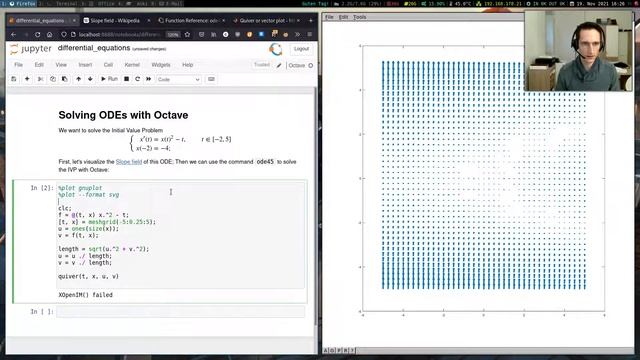Toggle autoscale 'A' button in plot window
Viewport: 640px width, 360px height.
click(x=326, y=350)
